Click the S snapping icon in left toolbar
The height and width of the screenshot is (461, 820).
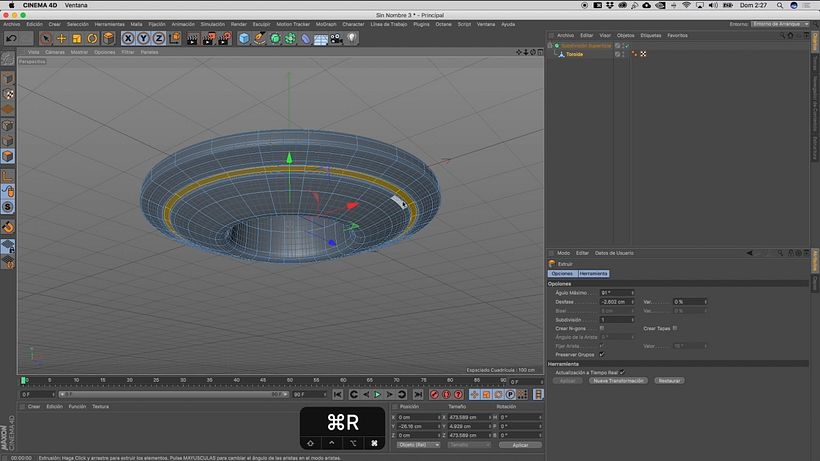coord(8,207)
